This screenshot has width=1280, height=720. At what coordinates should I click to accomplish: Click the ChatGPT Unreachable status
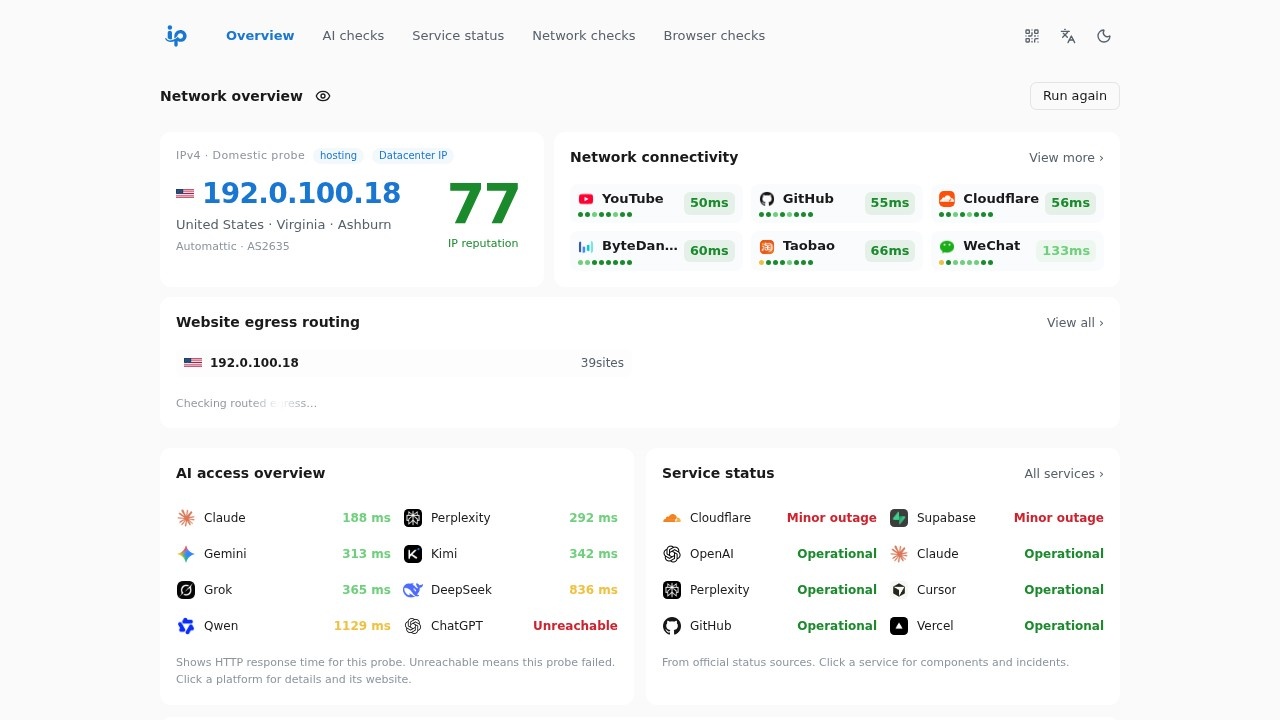(575, 626)
